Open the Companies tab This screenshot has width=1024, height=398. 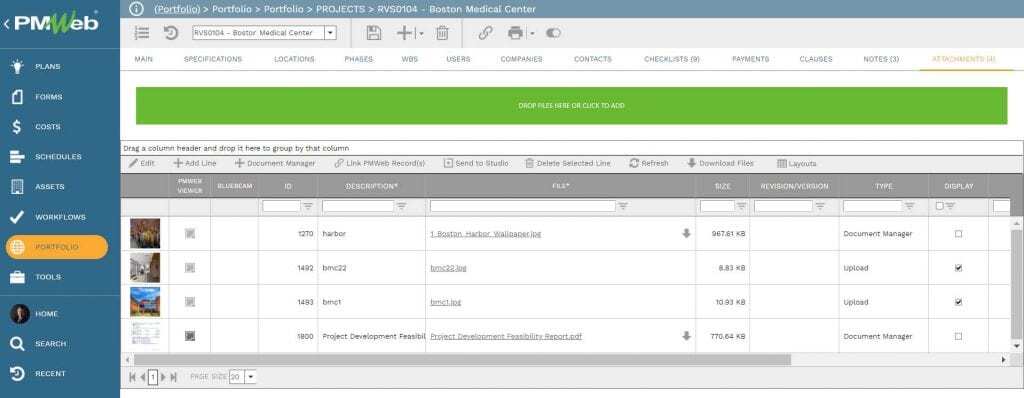521,59
